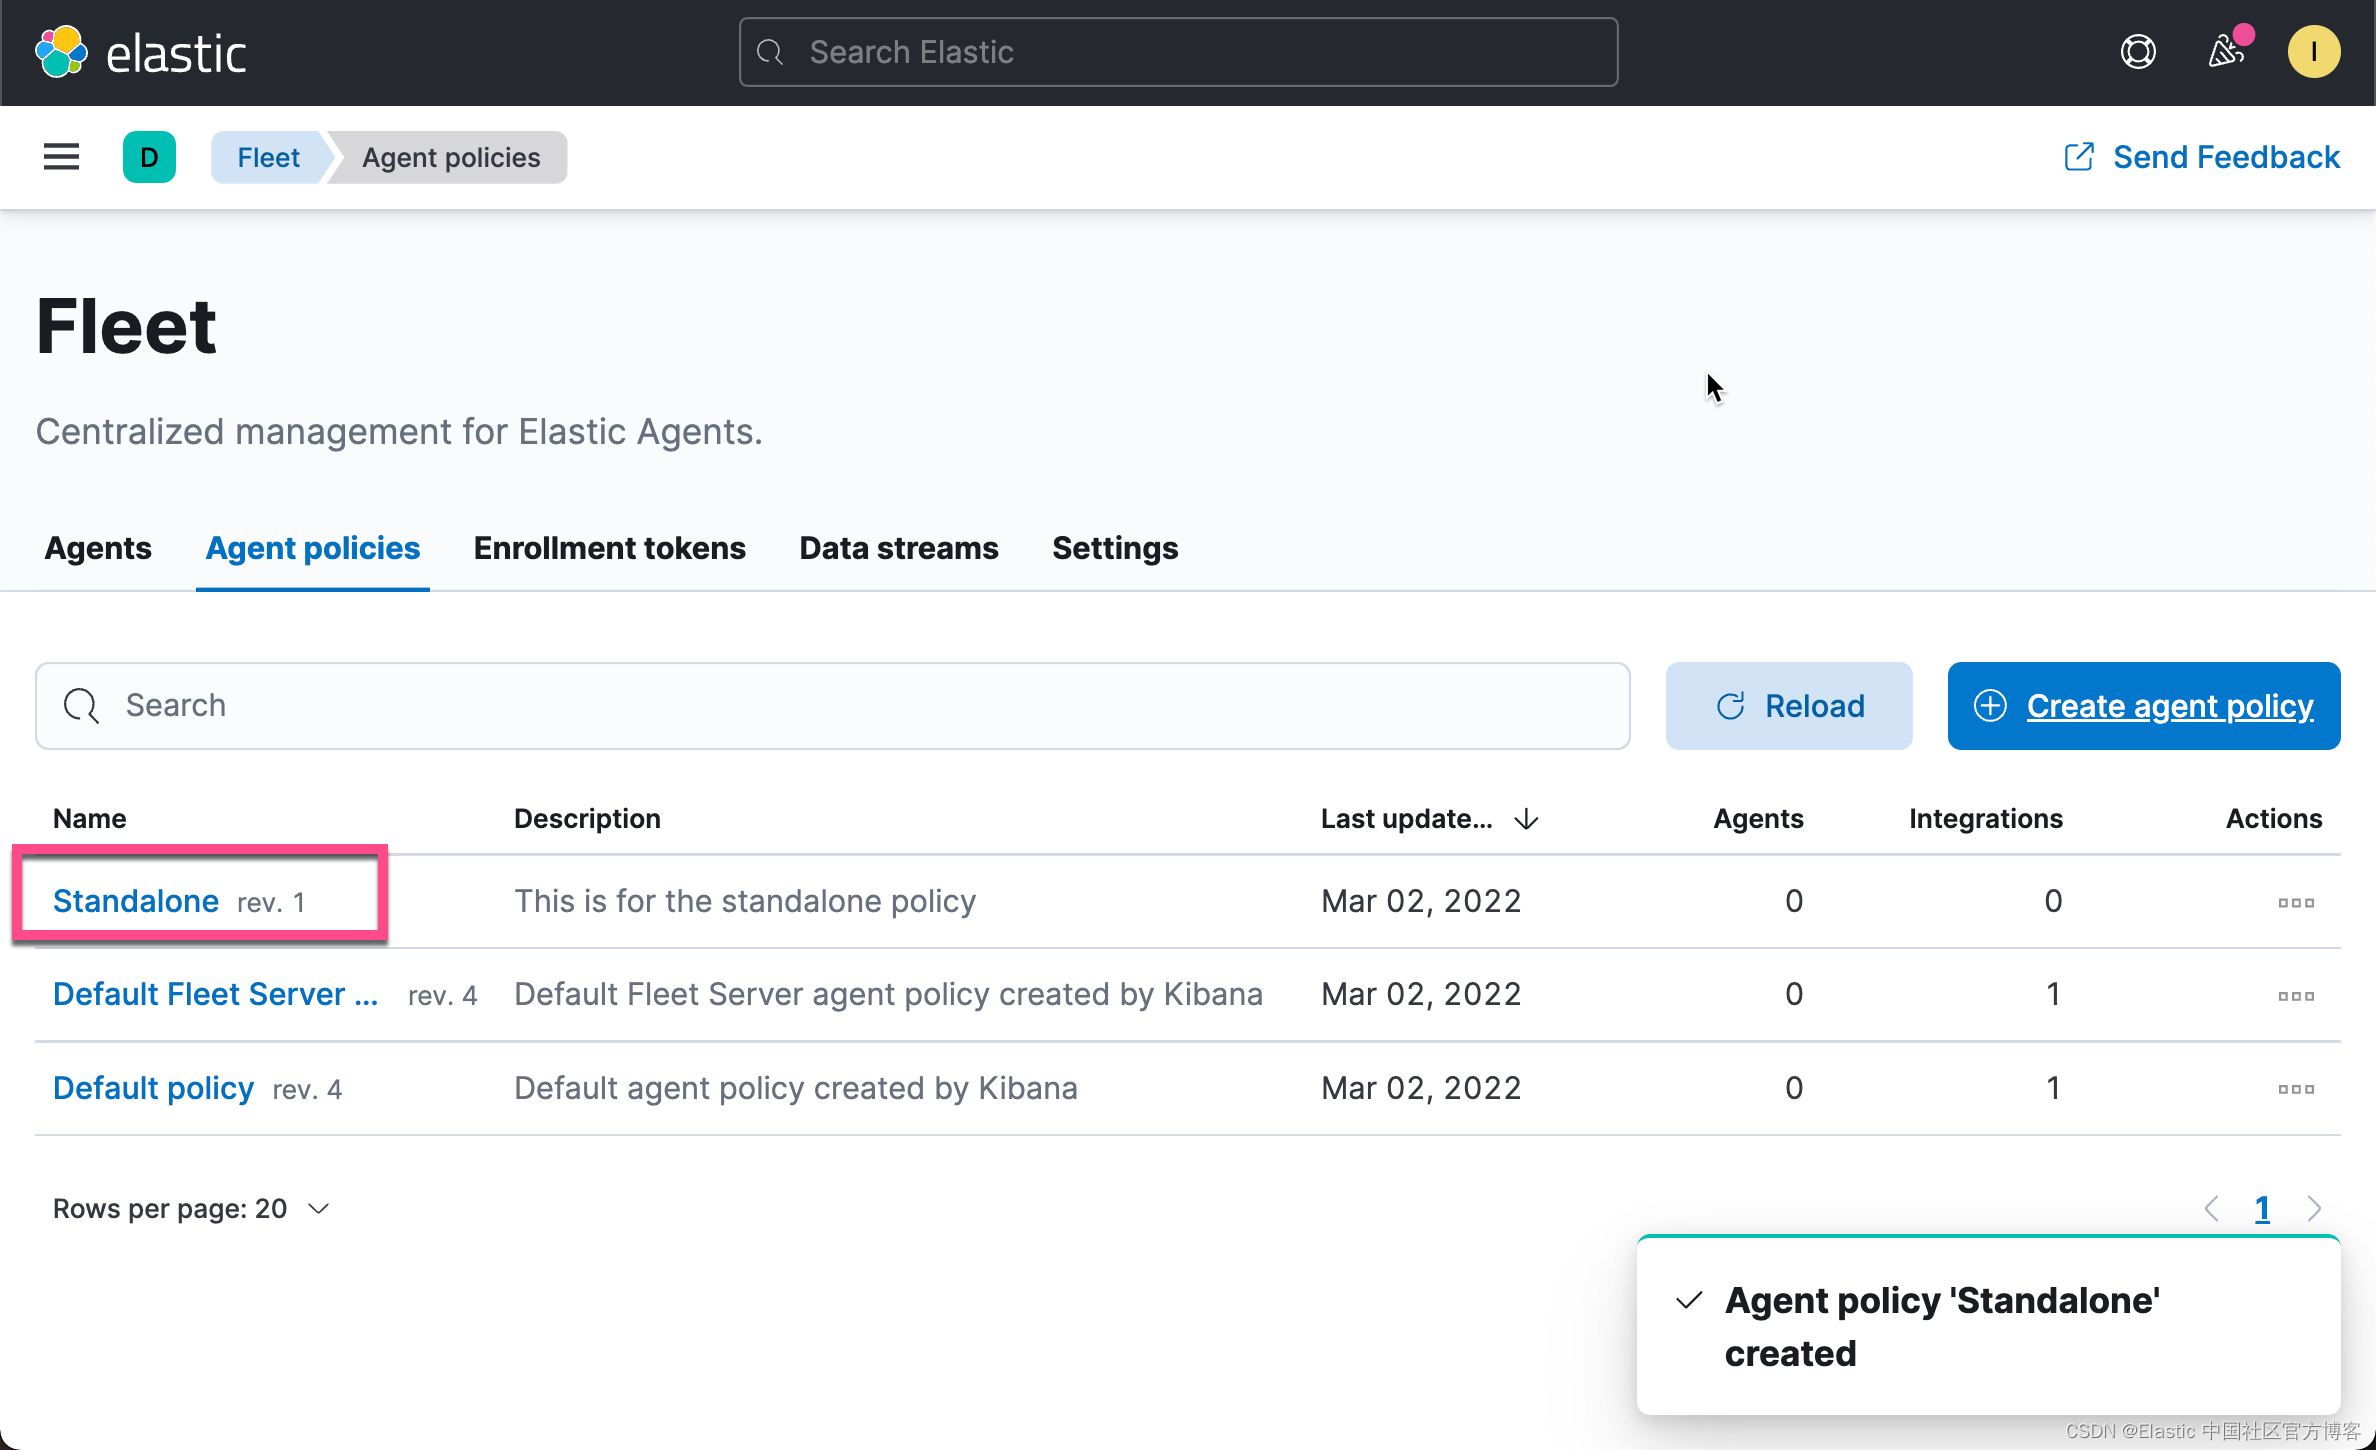The height and width of the screenshot is (1450, 2376).
Task: Click the green 'D' space avatar
Action: (149, 157)
